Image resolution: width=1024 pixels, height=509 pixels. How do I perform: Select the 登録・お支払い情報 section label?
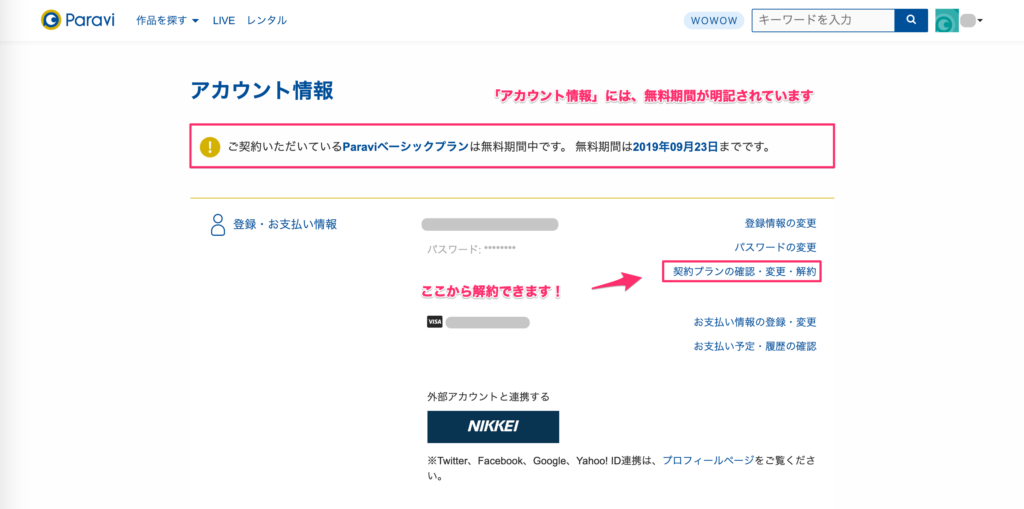click(x=285, y=224)
